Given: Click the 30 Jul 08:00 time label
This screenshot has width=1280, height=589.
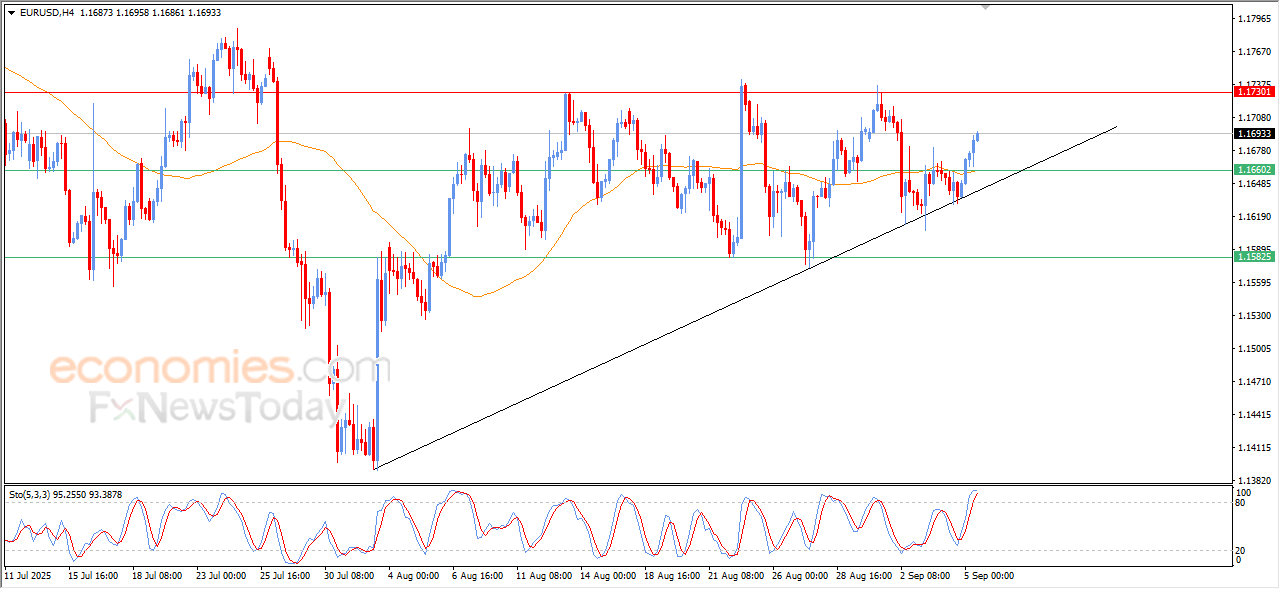Looking at the screenshot, I should tap(349, 576).
